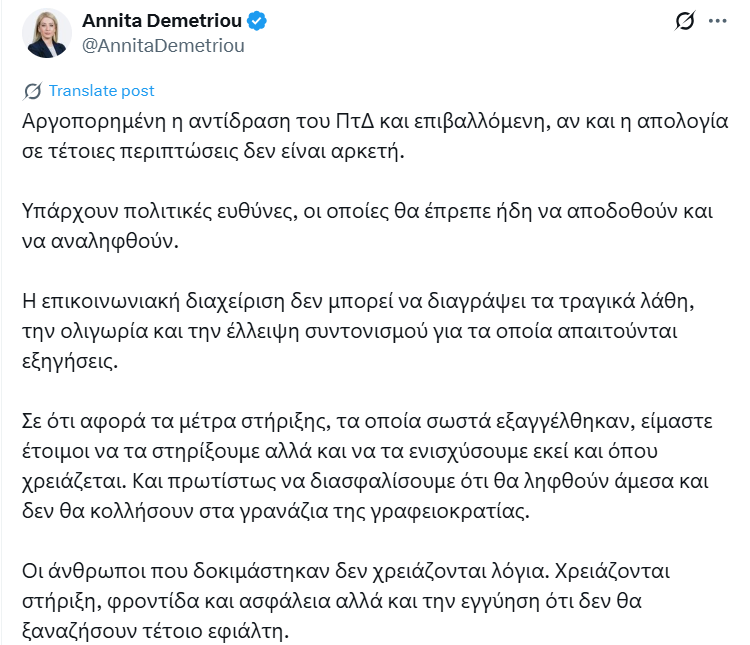This screenshot has width=750, height=645.
Task: Click the first paragraph starting with Αργοπορημένη
Action: 375,136
